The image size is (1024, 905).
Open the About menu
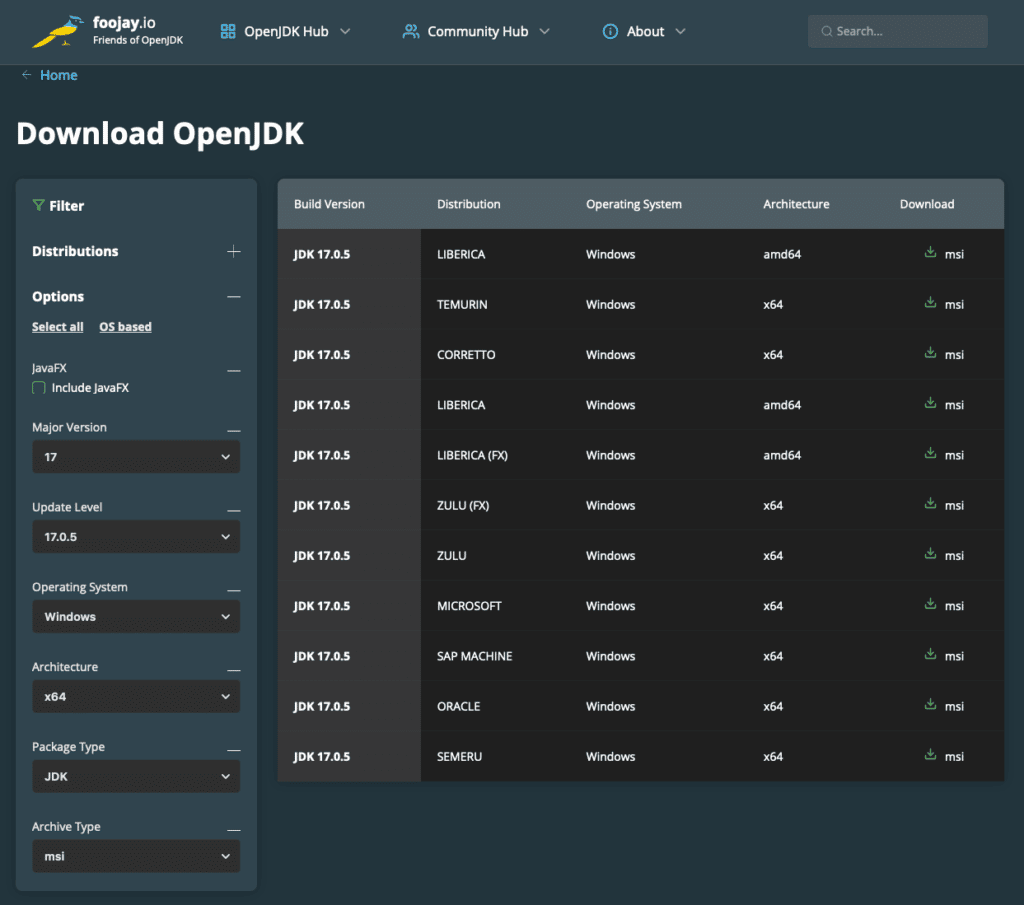coord(644,31)
